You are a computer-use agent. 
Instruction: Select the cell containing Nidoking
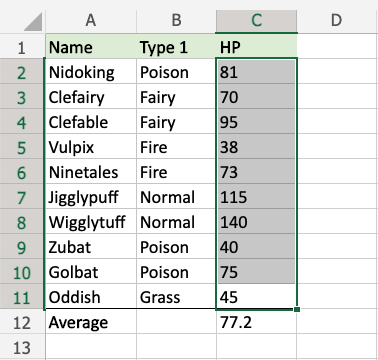tap(91, 72)
